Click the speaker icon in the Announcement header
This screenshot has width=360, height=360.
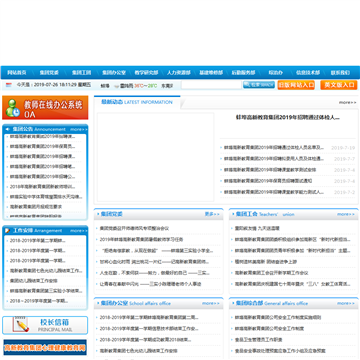pyautogui.click(x=8, y=129)
